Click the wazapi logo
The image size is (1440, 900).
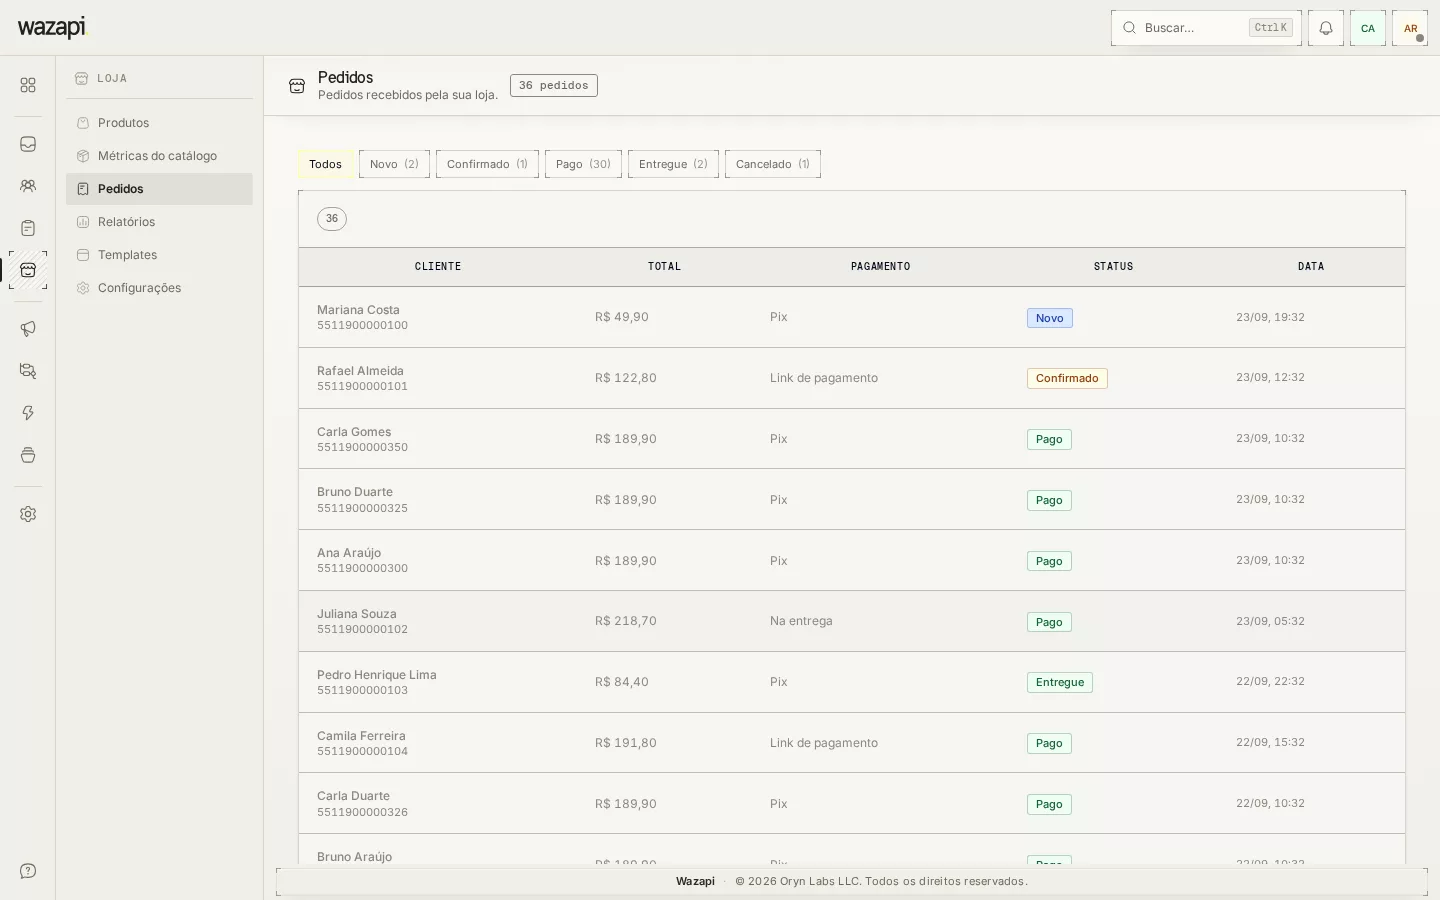coord(52,28)
